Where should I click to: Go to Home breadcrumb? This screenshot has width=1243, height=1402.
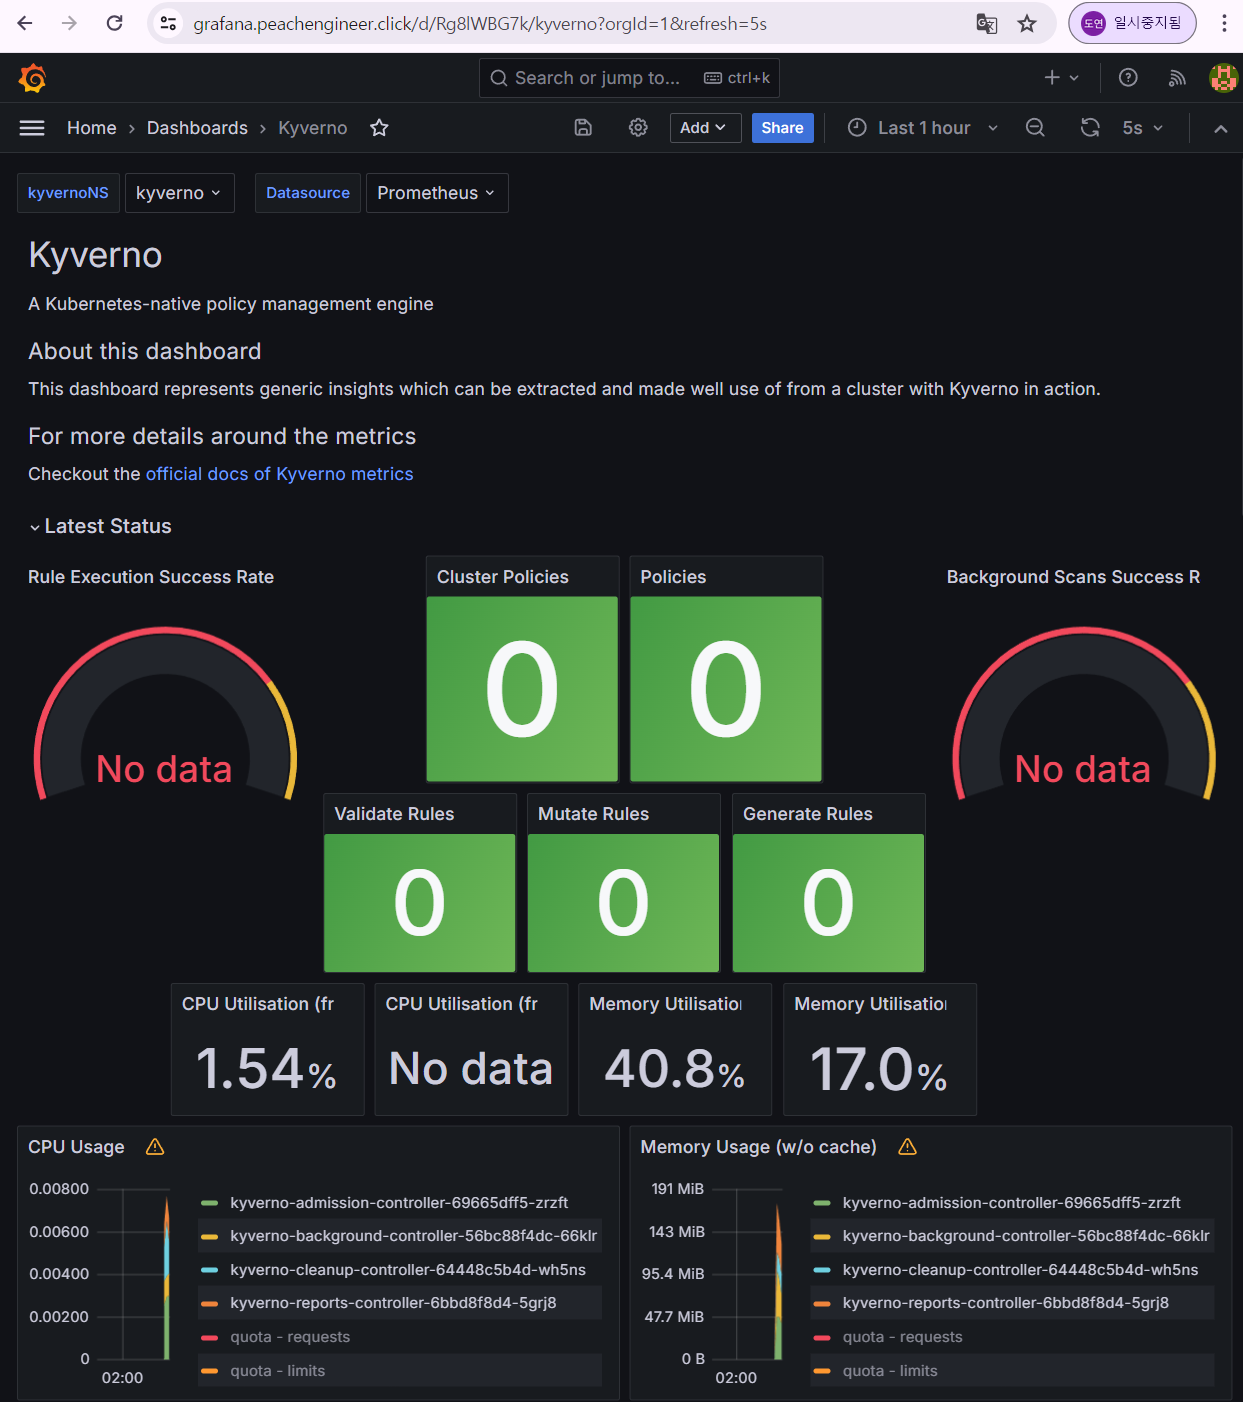[92, 128]
